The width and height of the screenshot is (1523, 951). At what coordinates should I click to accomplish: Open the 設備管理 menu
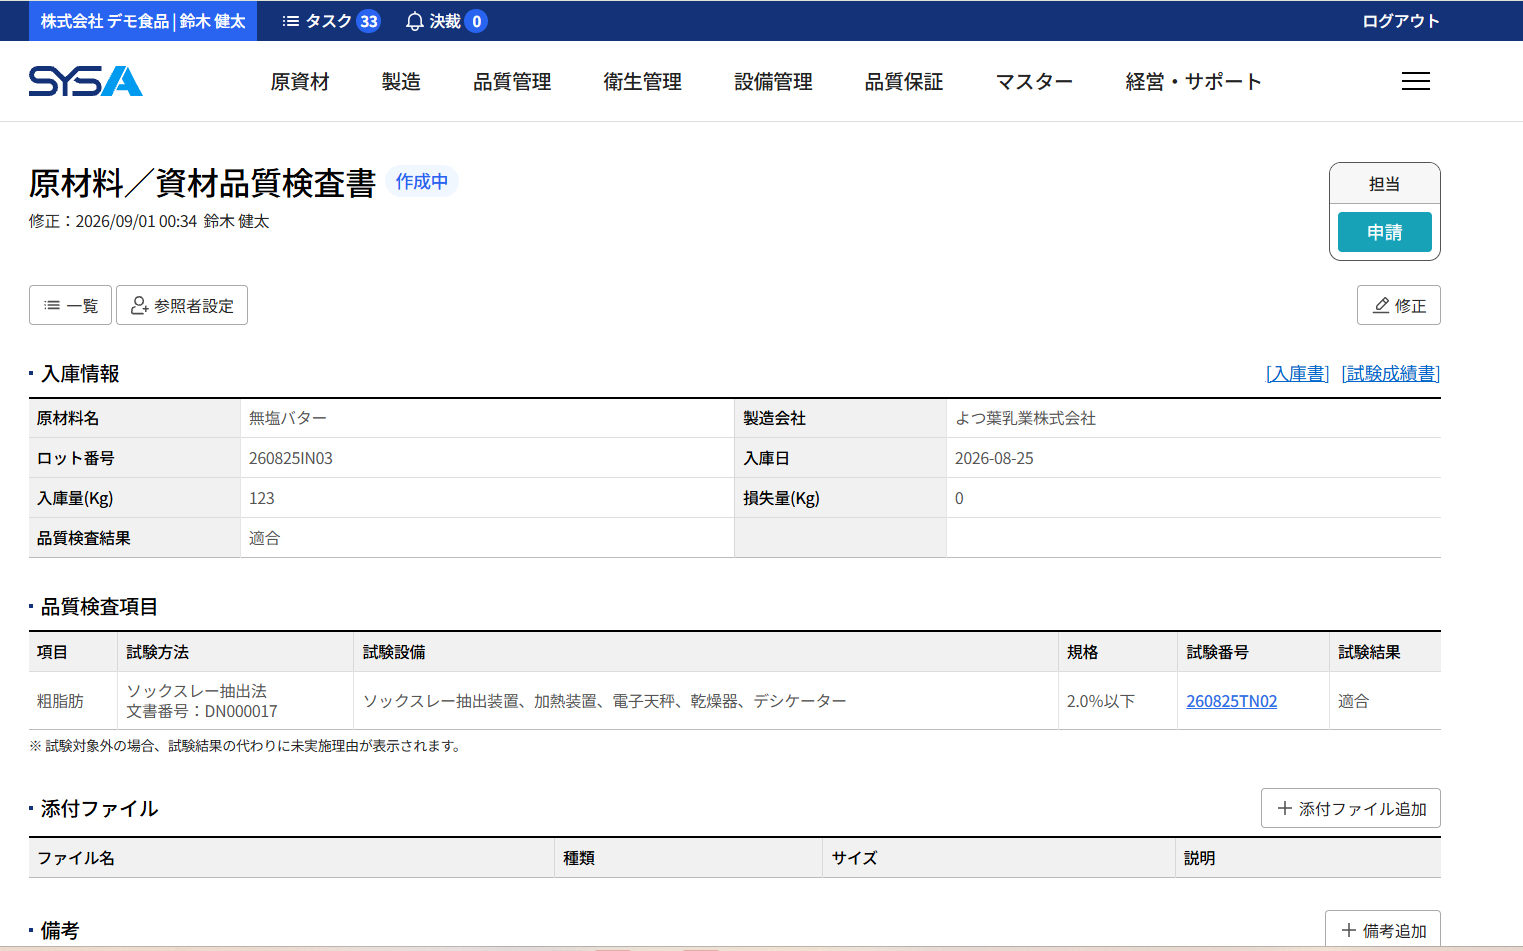[x=773, y=82]
